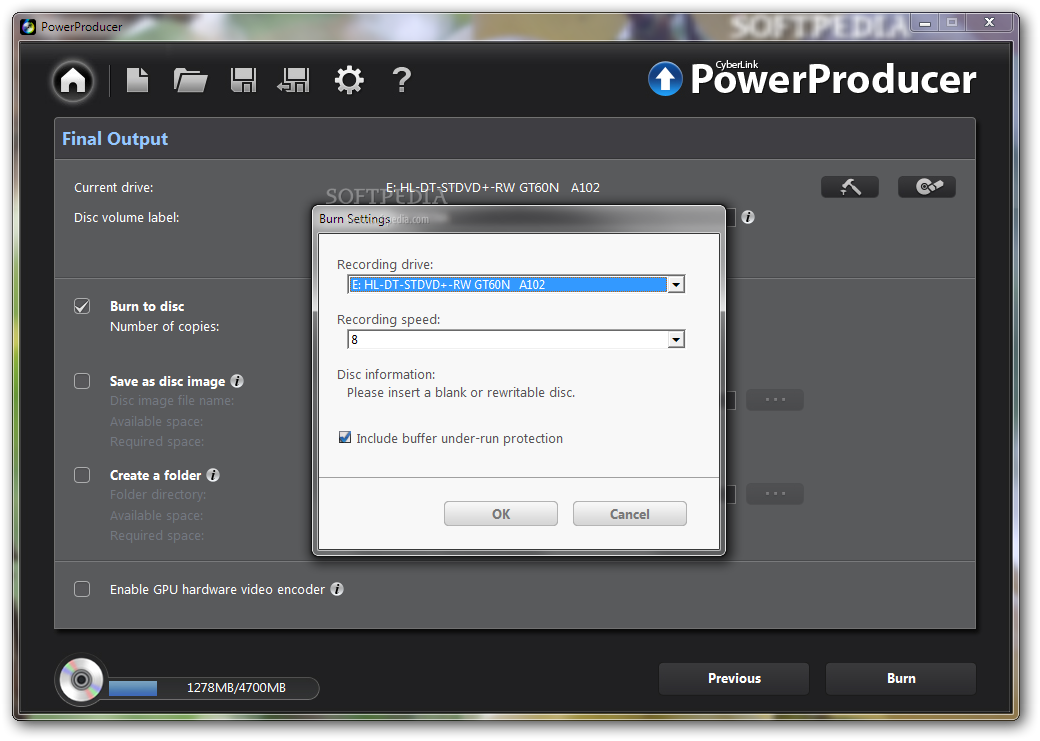
Task: Go to the Home screen icon
Action: 73,81
